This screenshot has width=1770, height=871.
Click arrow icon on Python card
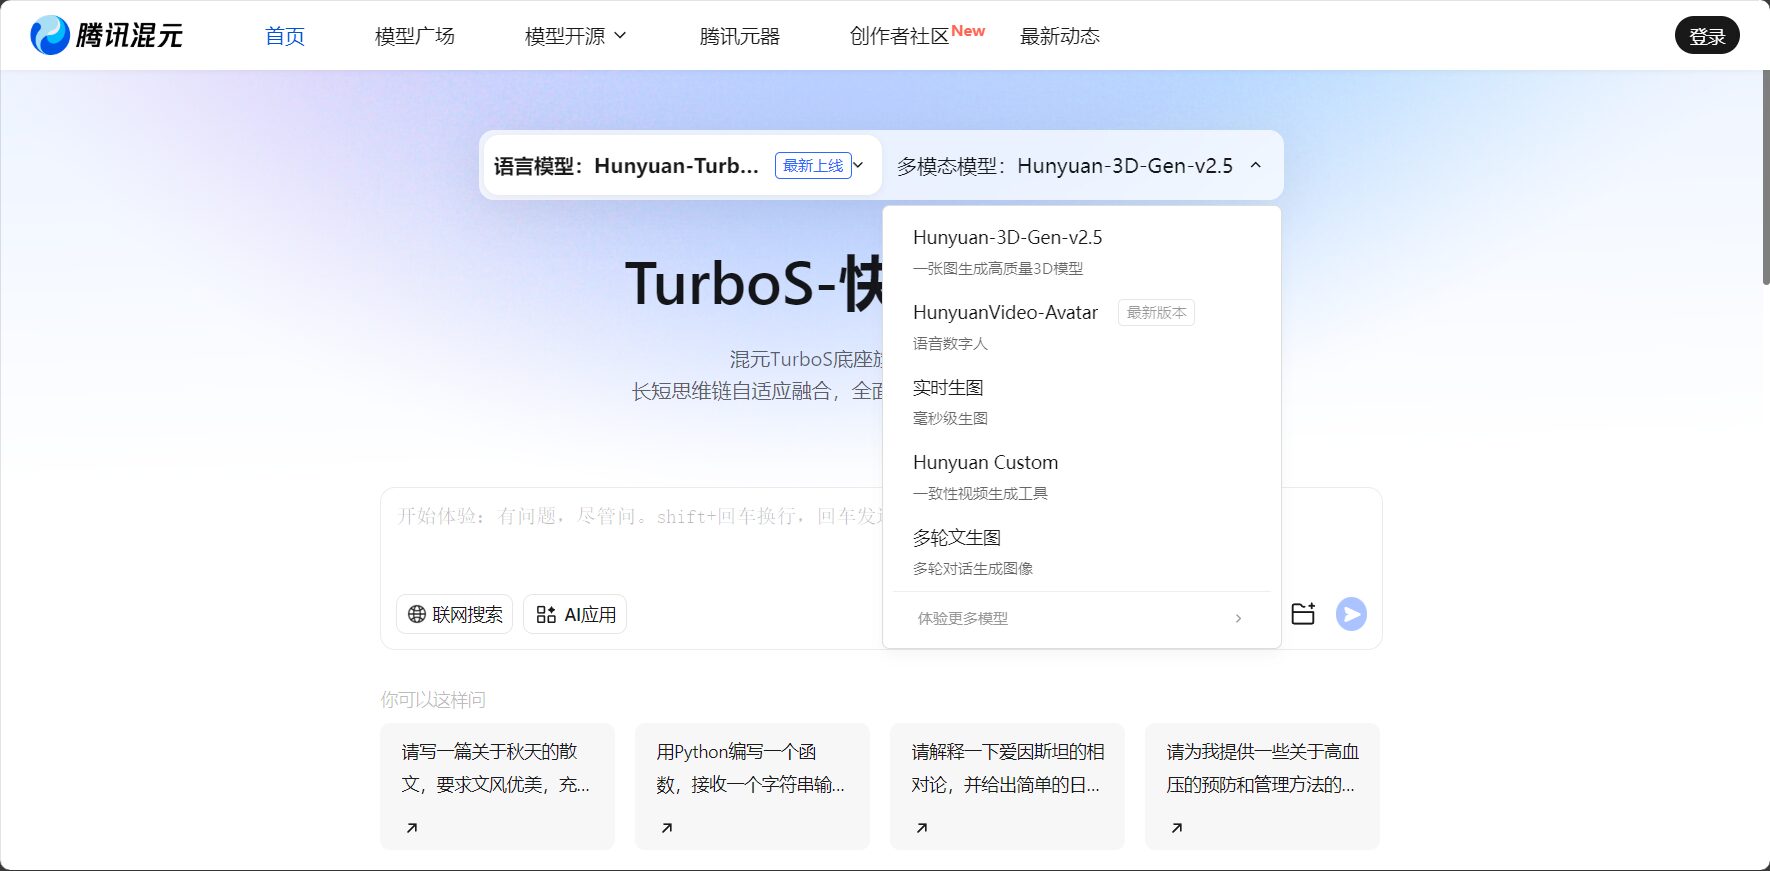point(666,827)
